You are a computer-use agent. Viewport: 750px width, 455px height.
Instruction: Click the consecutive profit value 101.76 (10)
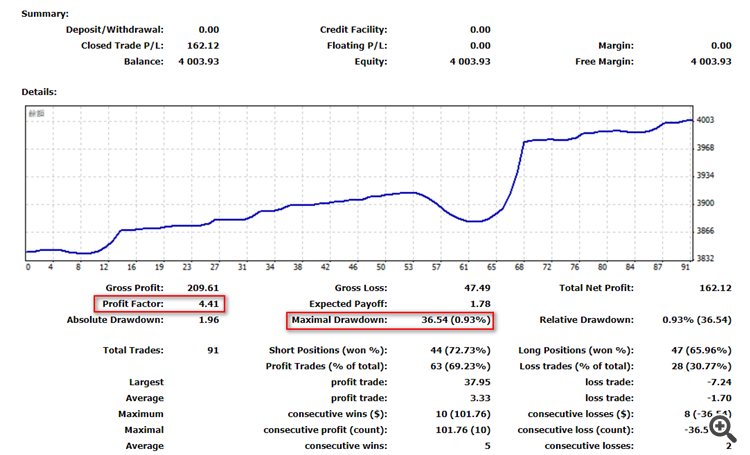tap(463, 430)
